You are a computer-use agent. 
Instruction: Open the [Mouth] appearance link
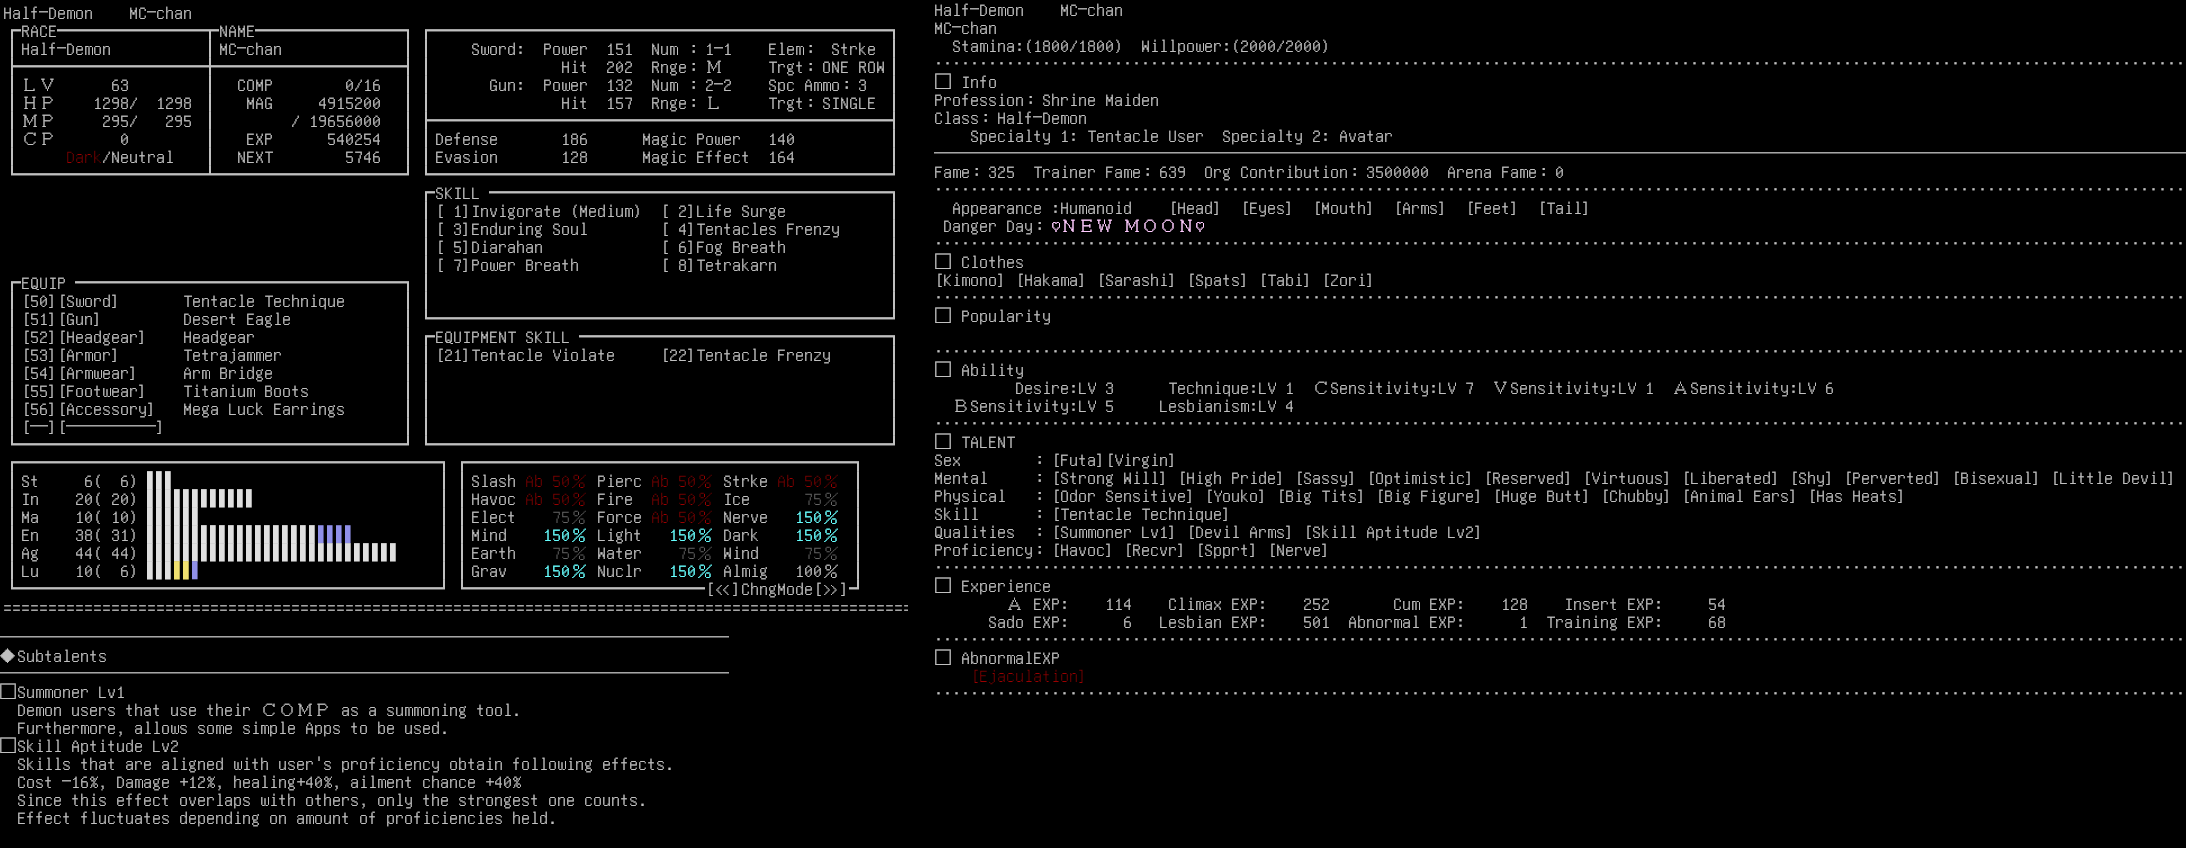[x=1343, y=209]
